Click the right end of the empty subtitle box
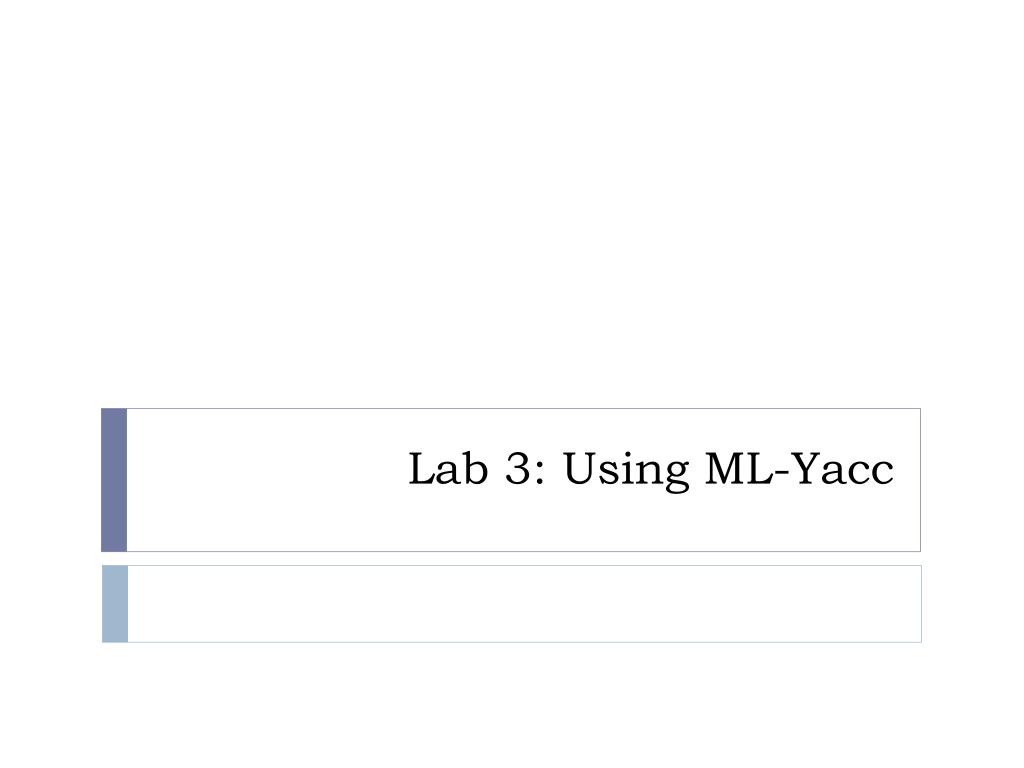The height and width of the screenshot is (768, 1024). (908, 604)
